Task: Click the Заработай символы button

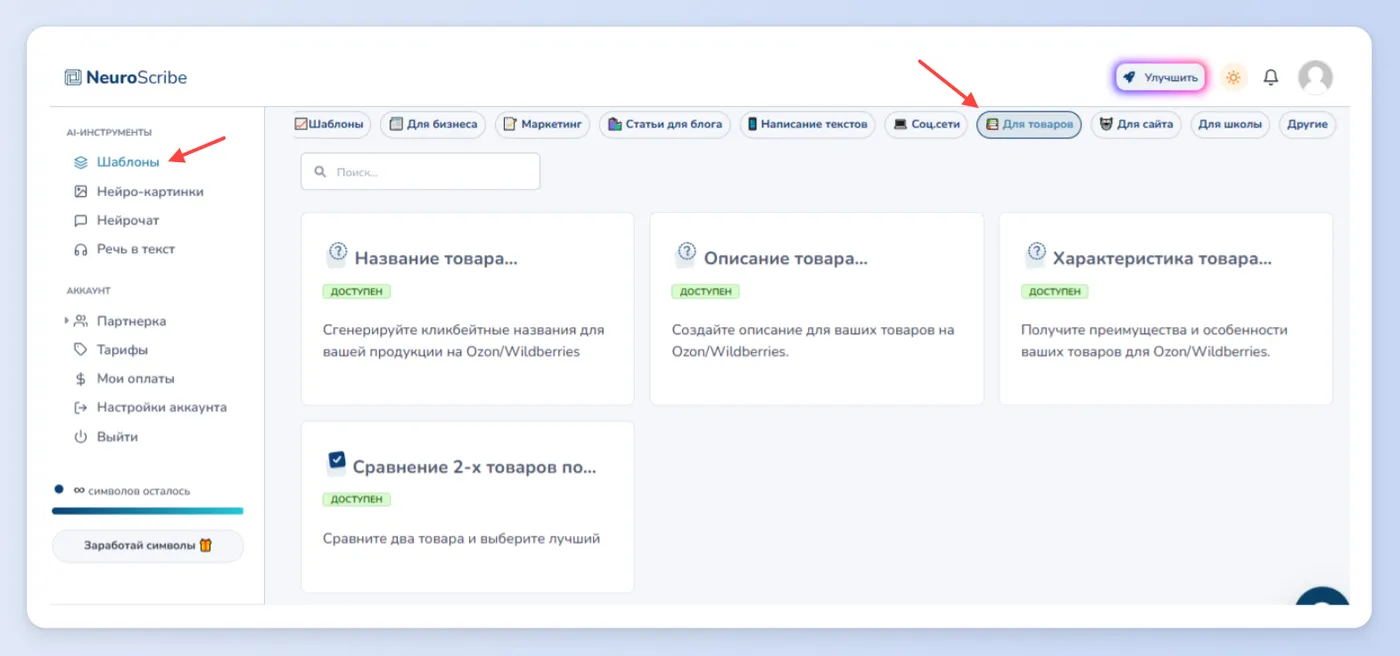Action: coord(148,546)
